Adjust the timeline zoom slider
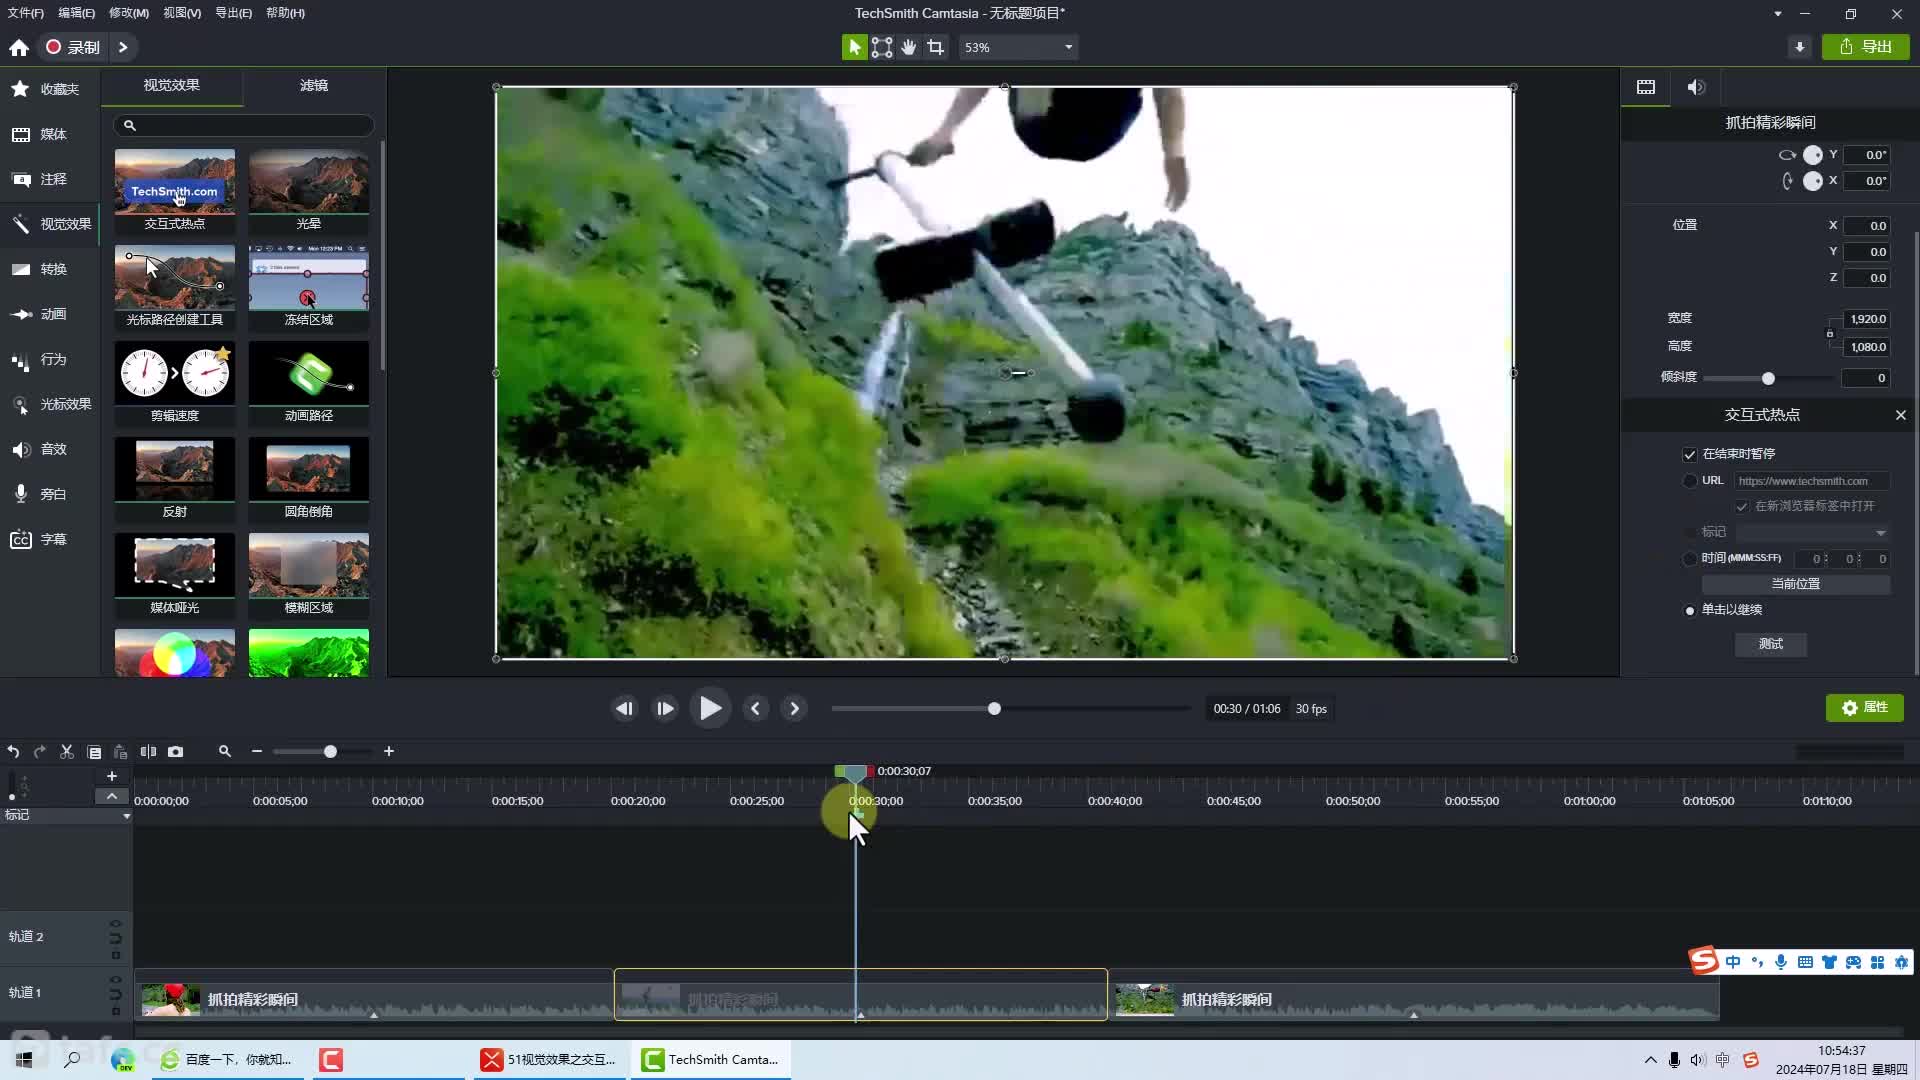Viewport: 1920px width, 1080px height. tap(322, 752)
